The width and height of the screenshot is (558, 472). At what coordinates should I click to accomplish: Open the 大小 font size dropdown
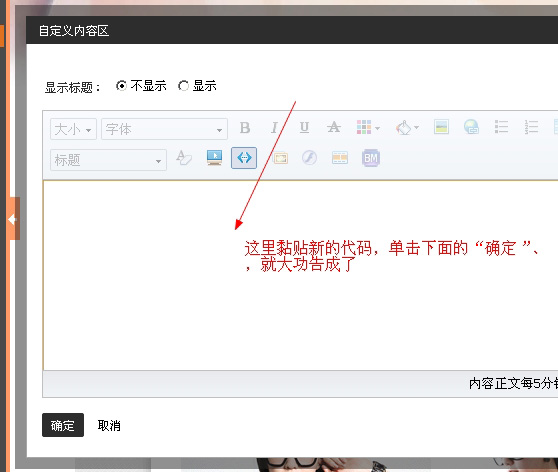(73, 129)
